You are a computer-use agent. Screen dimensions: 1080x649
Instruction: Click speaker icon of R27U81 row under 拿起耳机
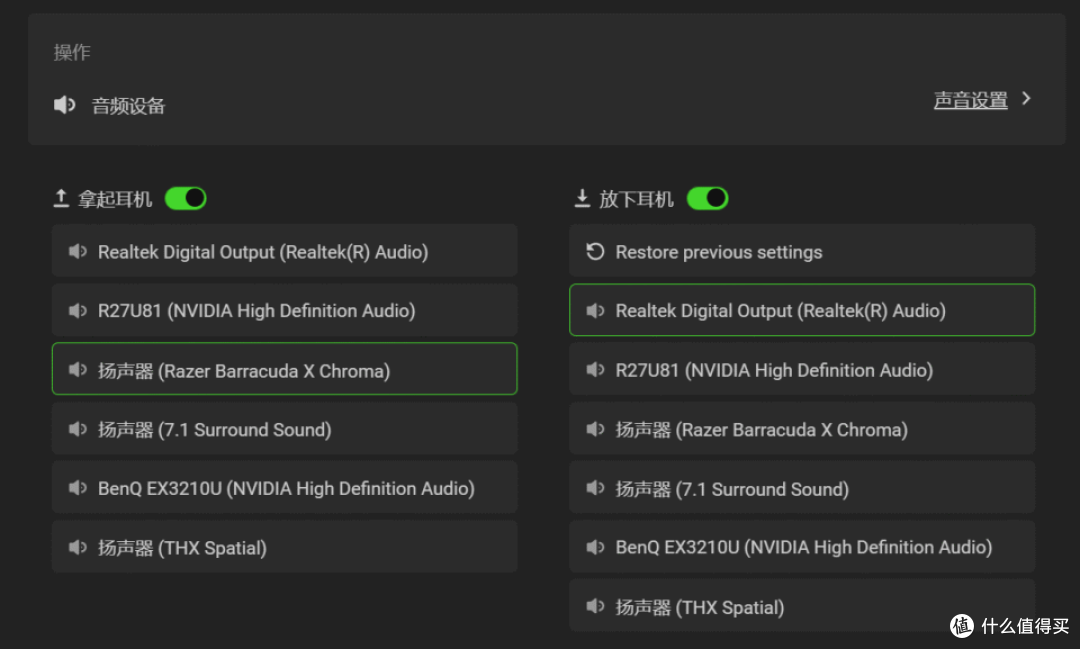click(78, 311)
